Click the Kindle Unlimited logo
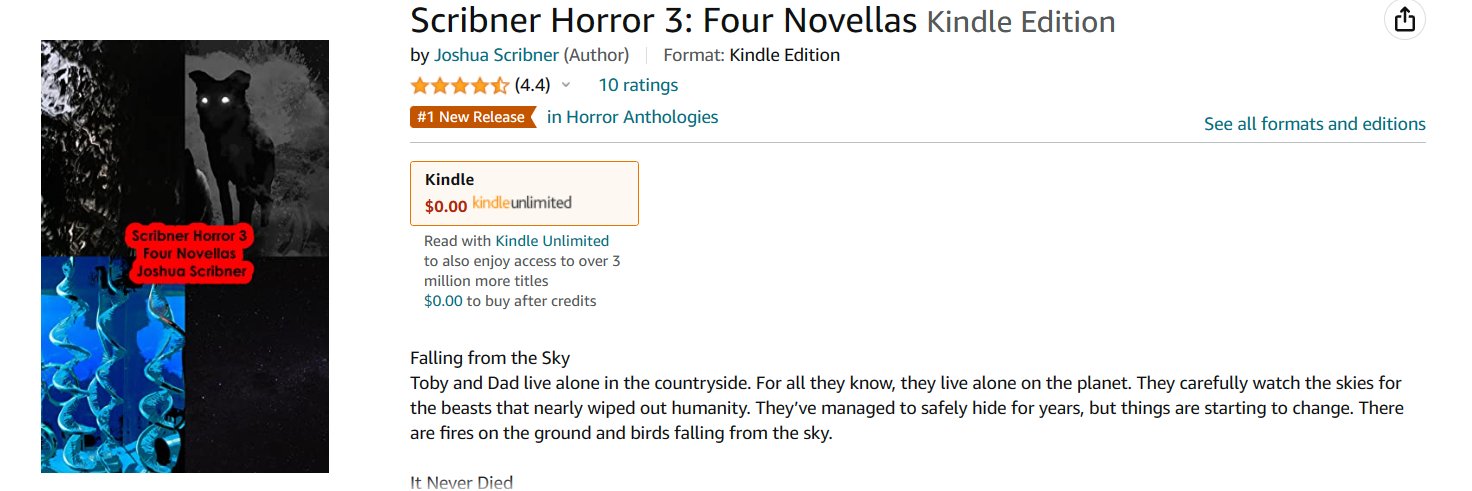Viewport: 1472px width, 491px height. pyautogui.click(x=522, y=203)
